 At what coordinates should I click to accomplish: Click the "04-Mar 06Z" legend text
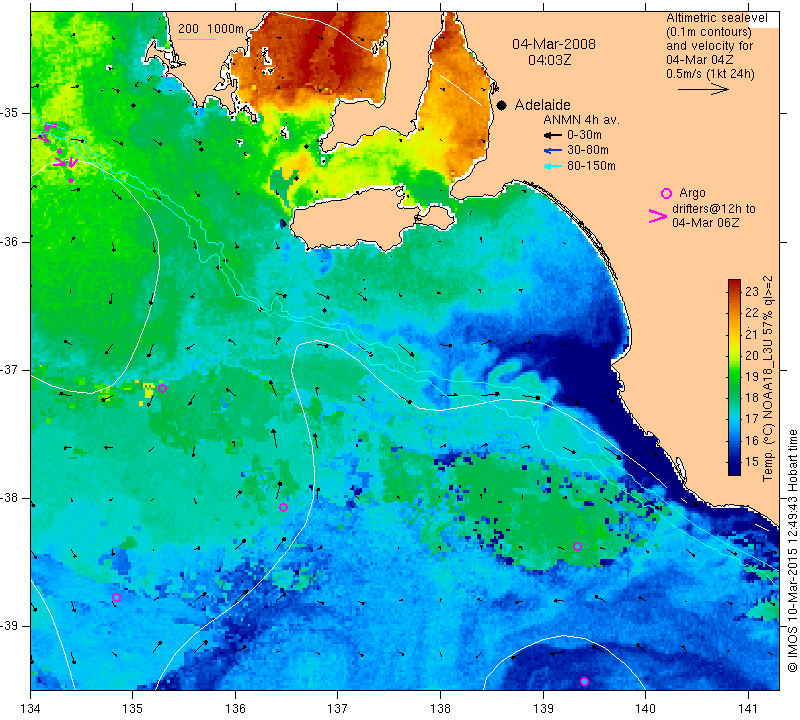706,222
